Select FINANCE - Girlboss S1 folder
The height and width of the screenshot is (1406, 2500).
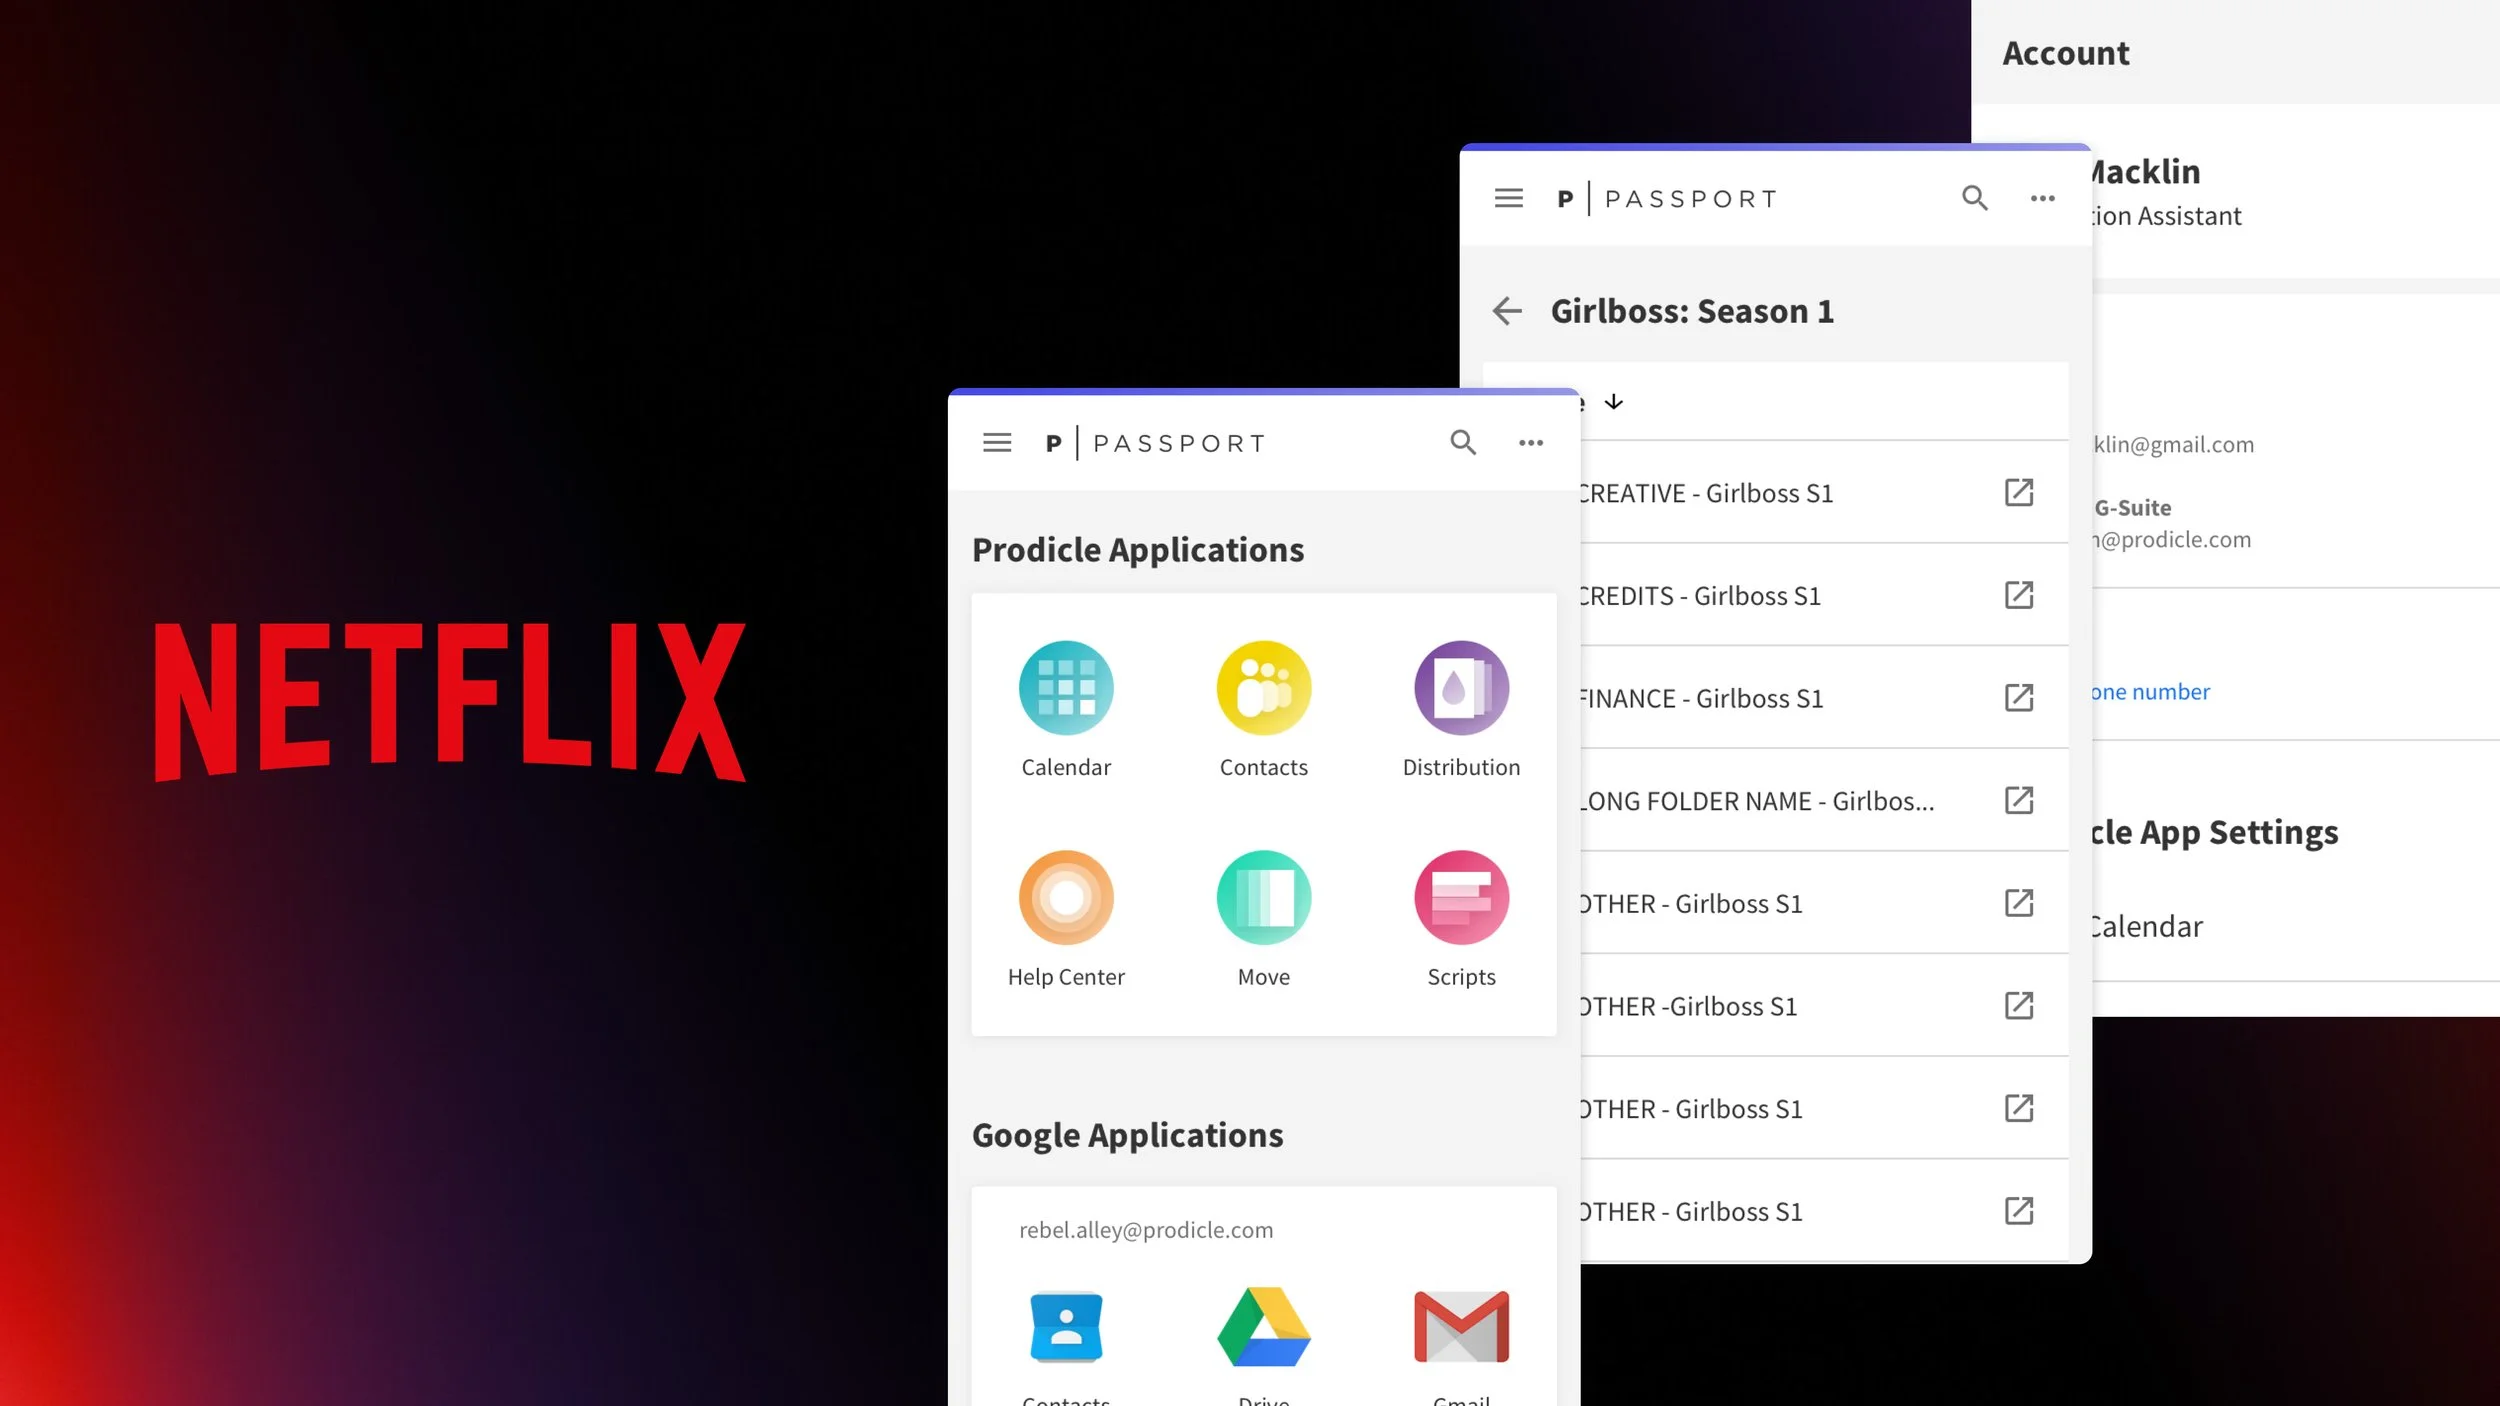(x=1824, y=698)
